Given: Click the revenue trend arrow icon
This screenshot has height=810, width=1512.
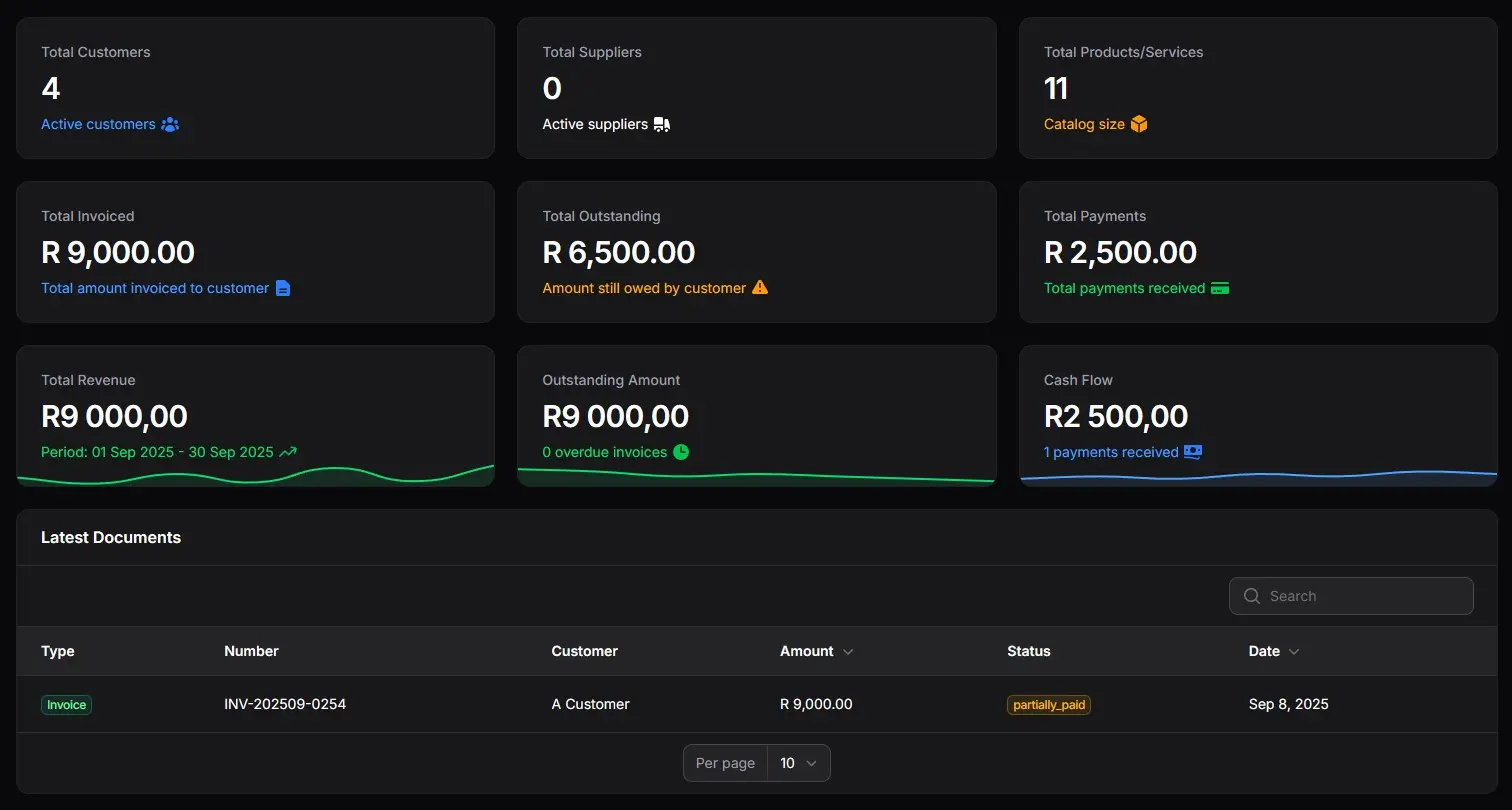Looking at the screenshot, I should pyautogui.click(x=288, y=452).
